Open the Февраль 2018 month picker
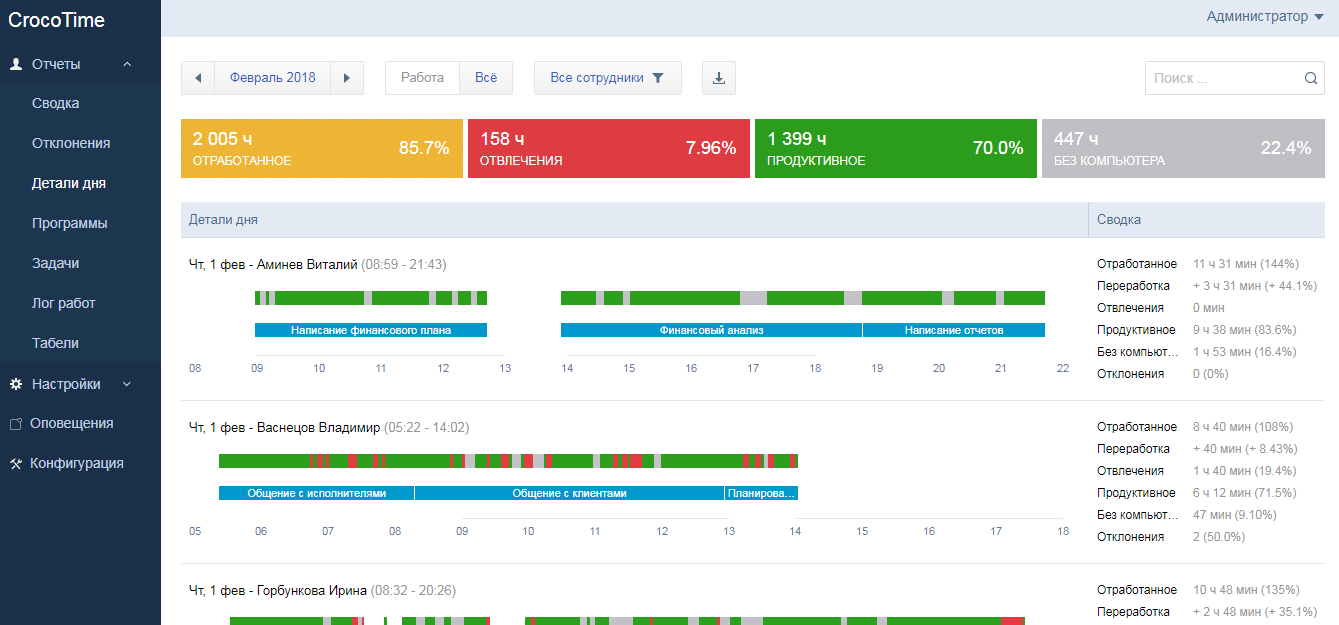 click(x=272, y=78)
